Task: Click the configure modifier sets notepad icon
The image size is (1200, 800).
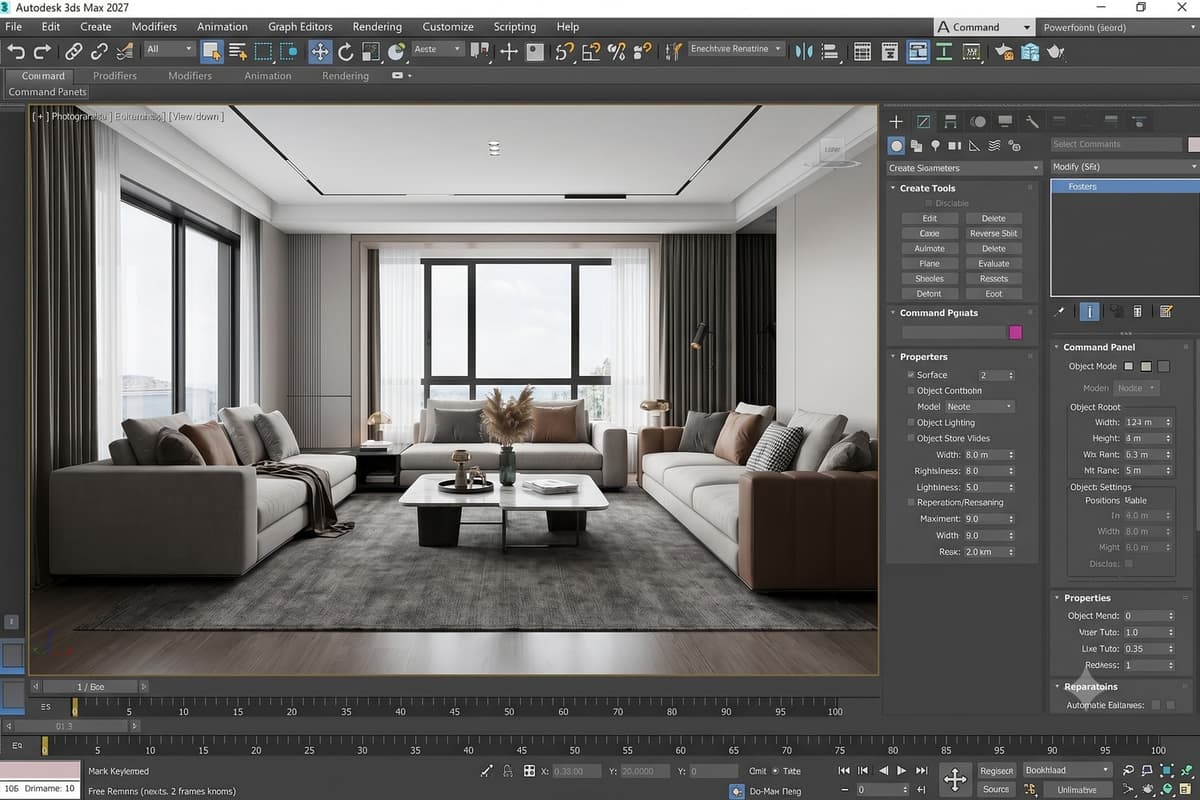Action: [x=1166, y=312]
